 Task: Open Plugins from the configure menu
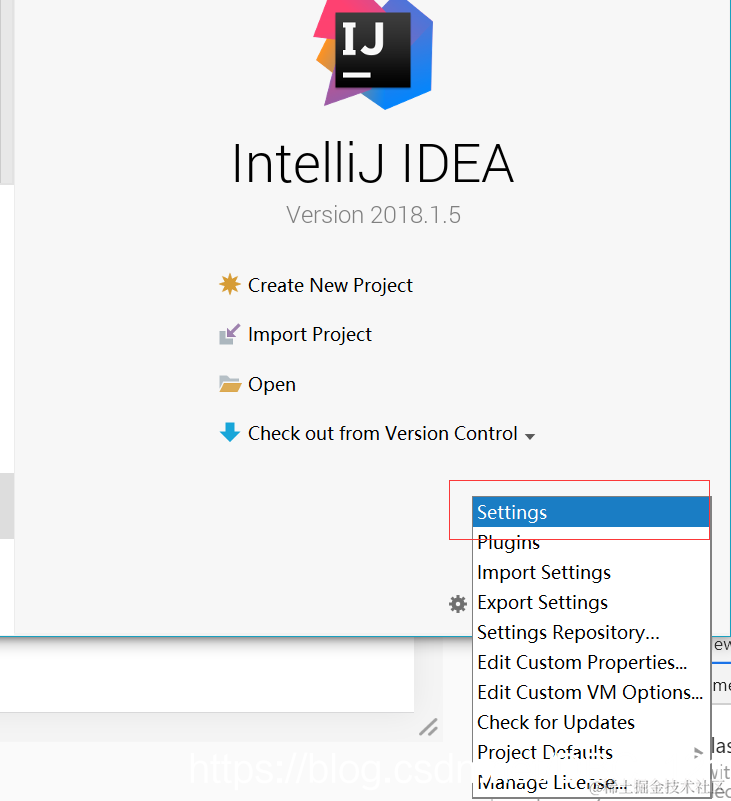pyautogui.click(x=591, y=542)
